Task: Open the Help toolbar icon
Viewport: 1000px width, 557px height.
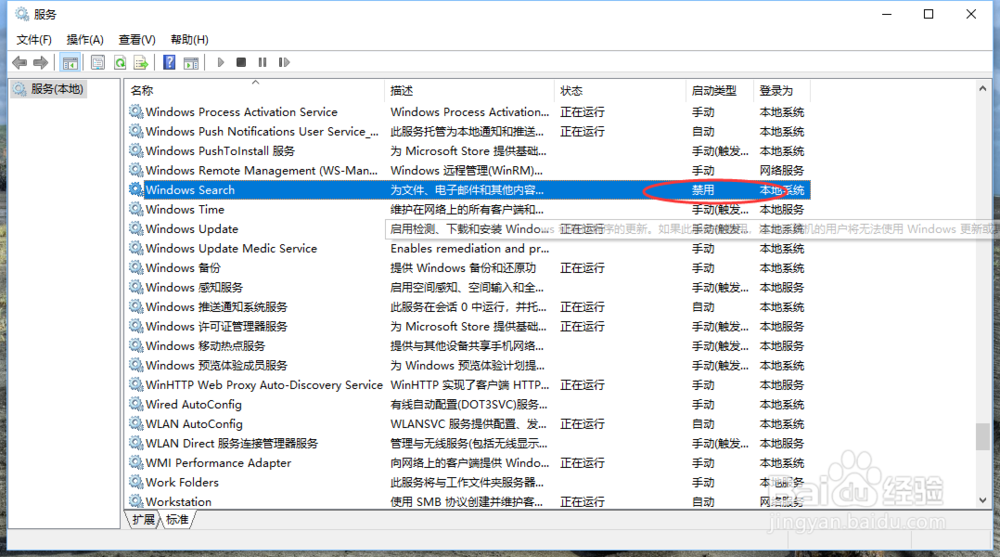Action: tap(169, 63)
